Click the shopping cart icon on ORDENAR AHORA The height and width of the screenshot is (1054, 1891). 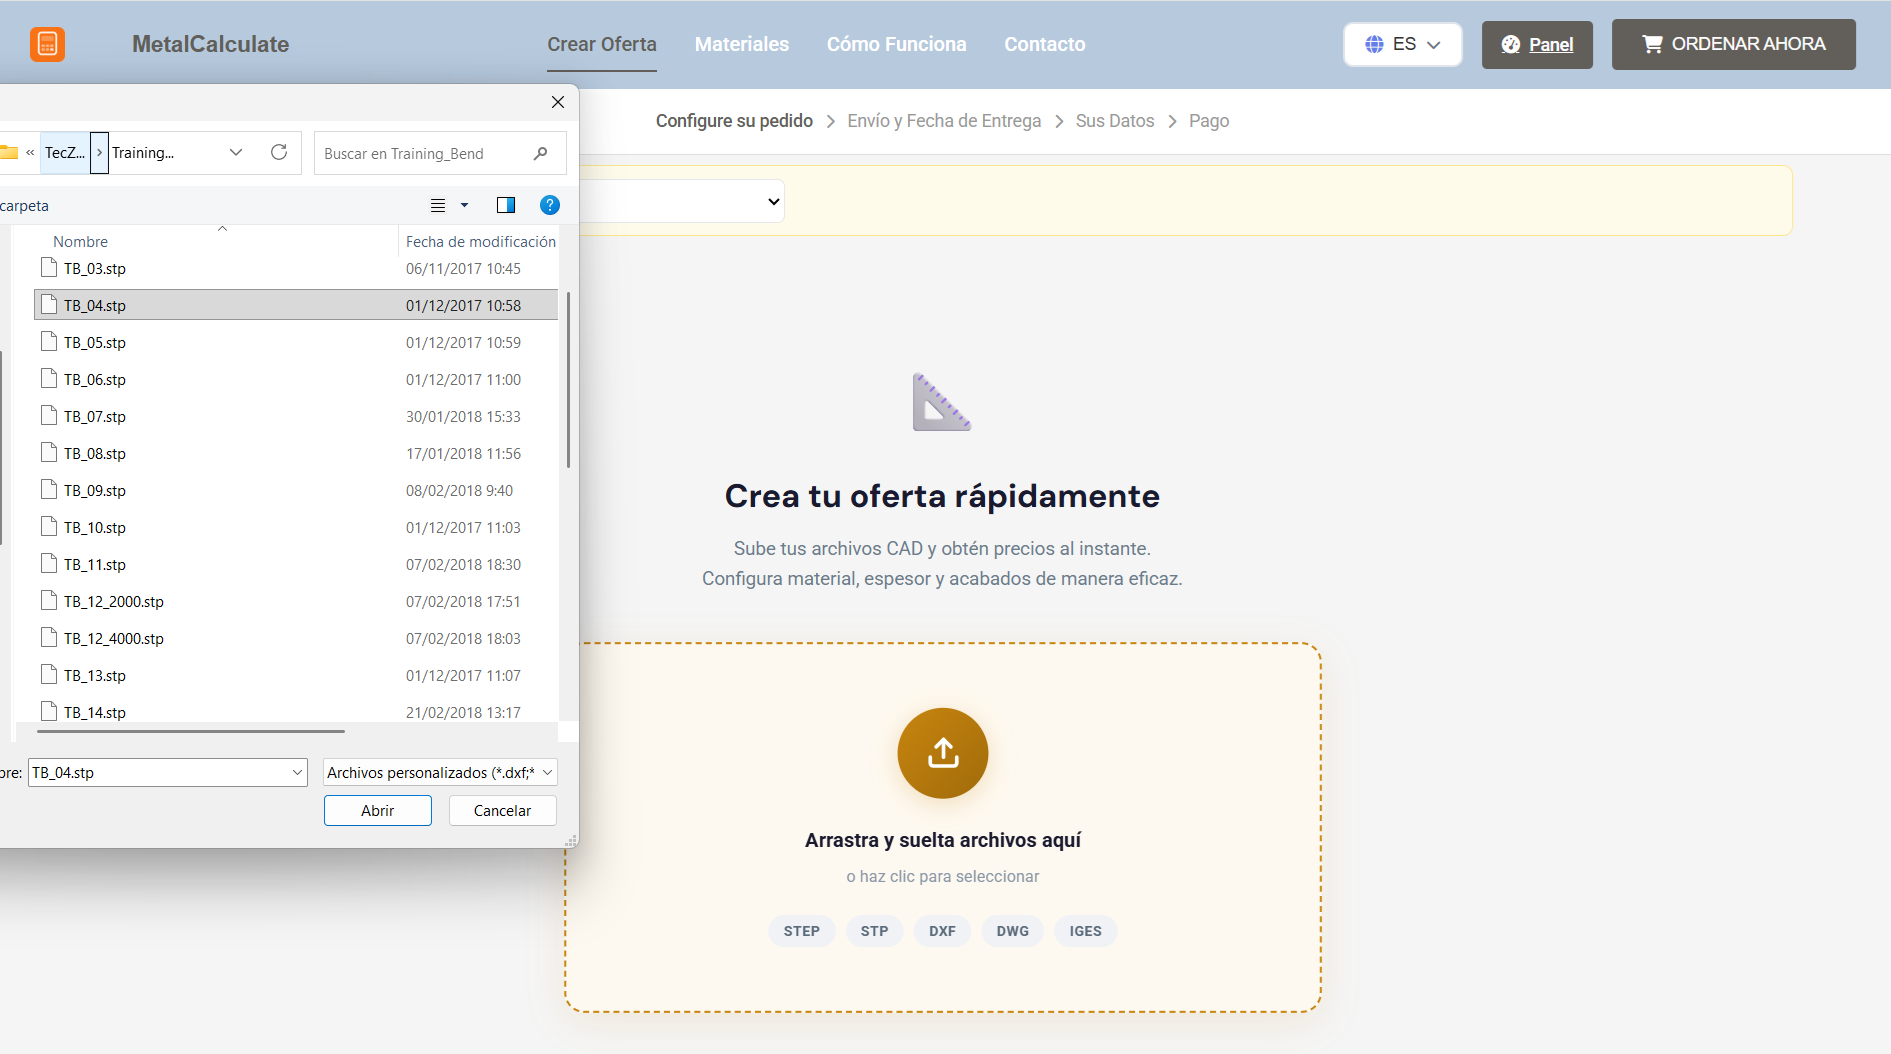tap(1654, 43)
